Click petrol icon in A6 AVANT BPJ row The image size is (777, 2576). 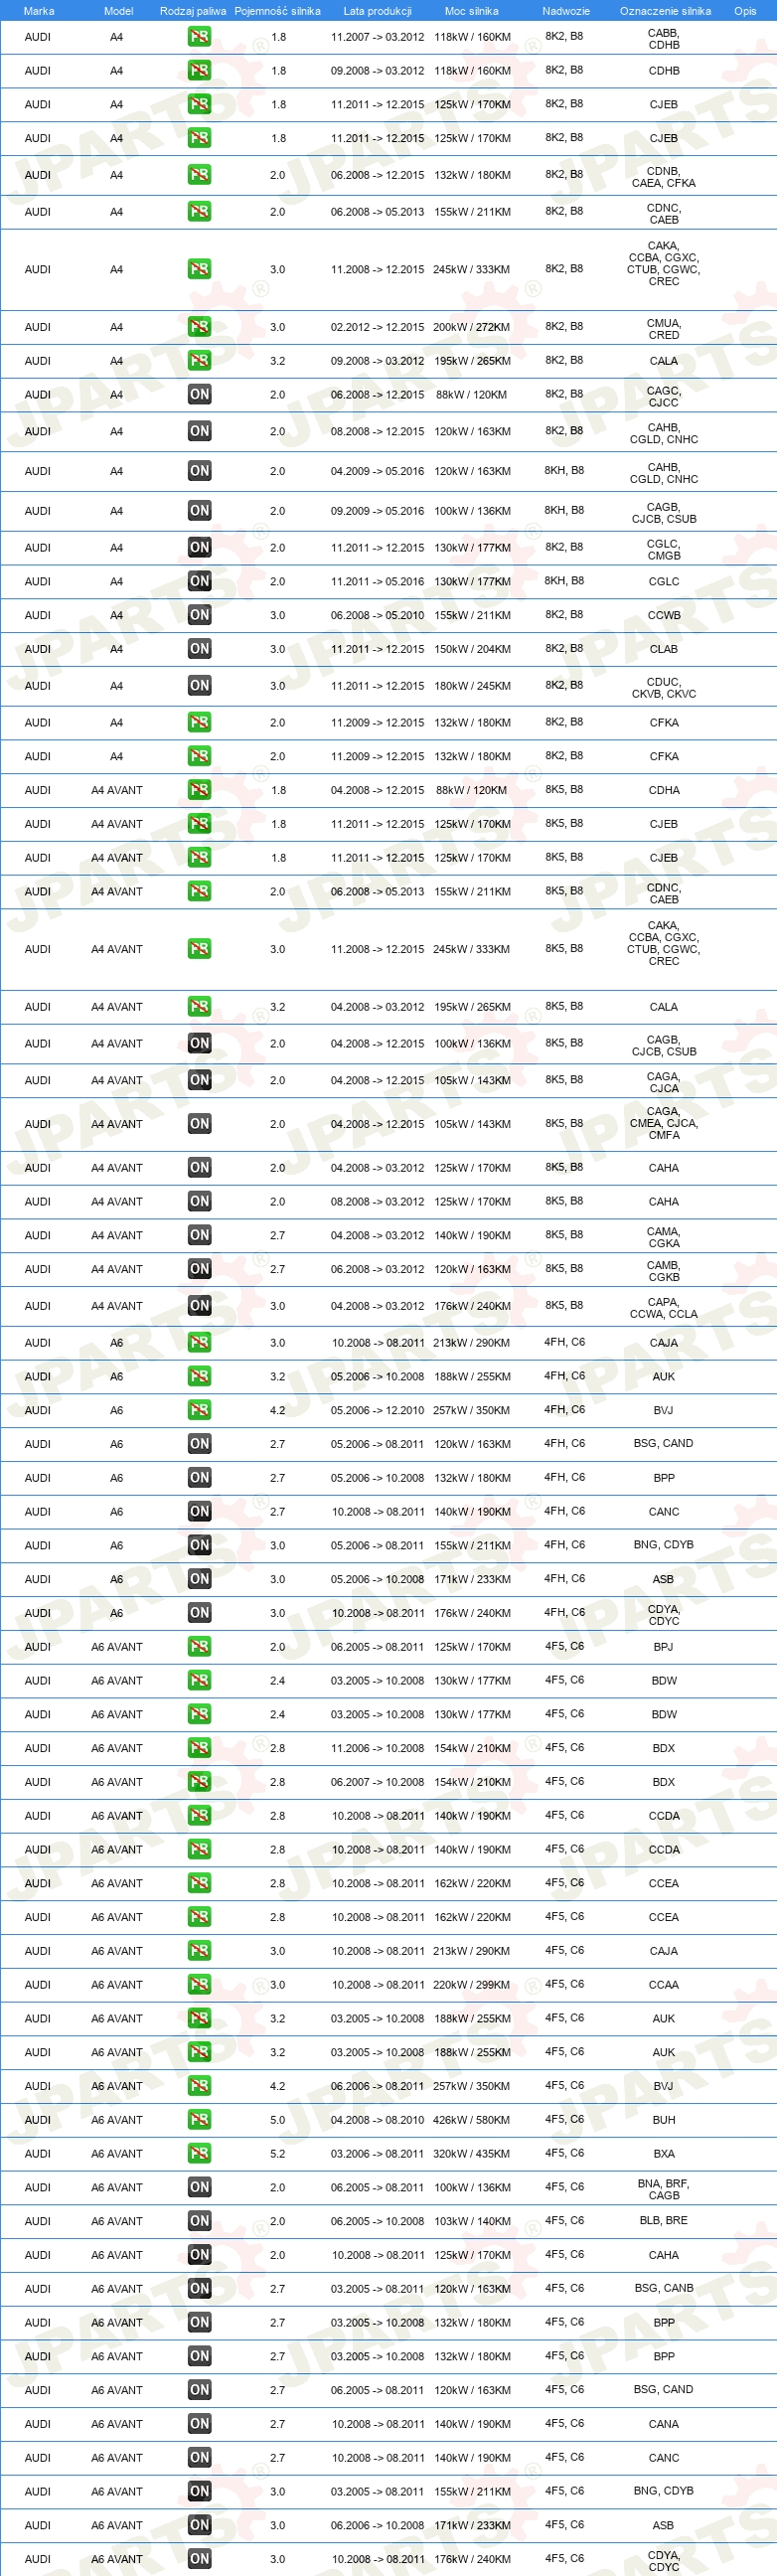pyautogui.click(x=199, y=1647)
